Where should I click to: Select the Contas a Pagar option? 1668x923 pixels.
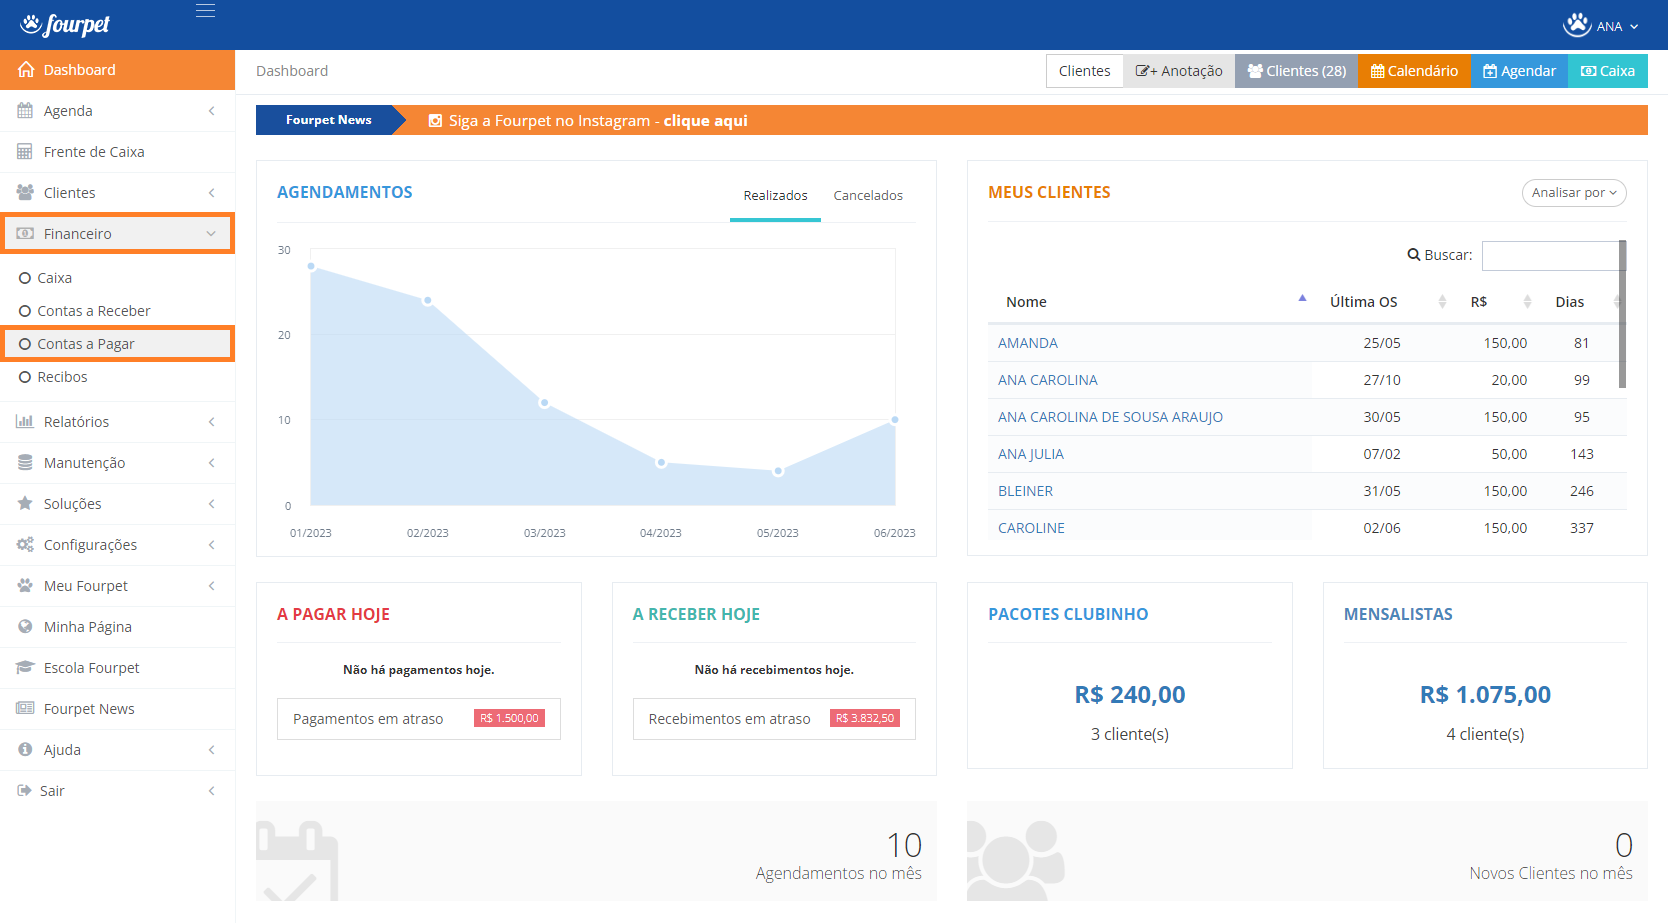(x=117, y=344)
